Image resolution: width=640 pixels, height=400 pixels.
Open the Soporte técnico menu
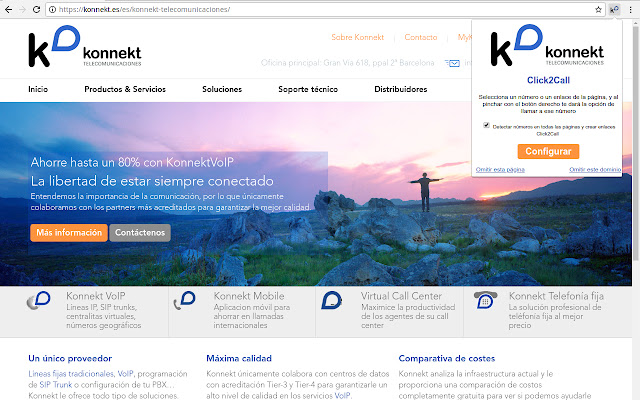[x=308, y=89]
